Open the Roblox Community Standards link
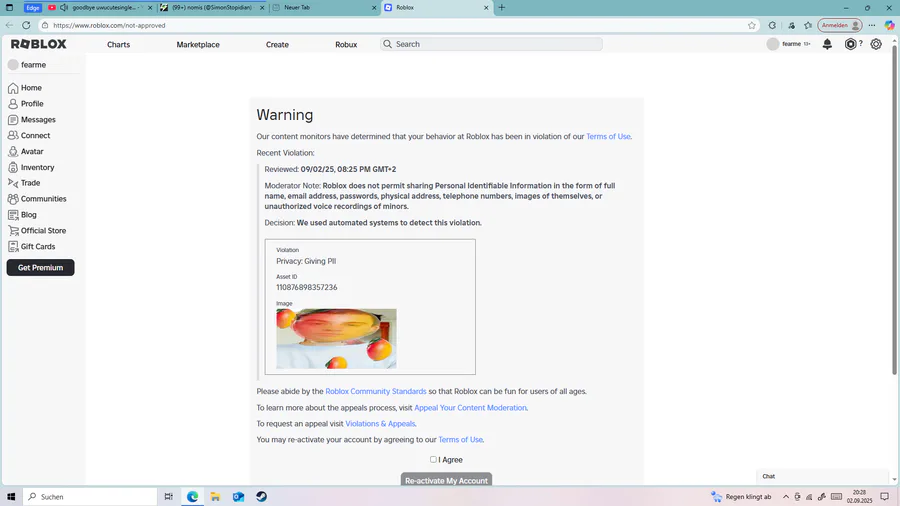Screen dimensions: 900x506 pos(376,391)
